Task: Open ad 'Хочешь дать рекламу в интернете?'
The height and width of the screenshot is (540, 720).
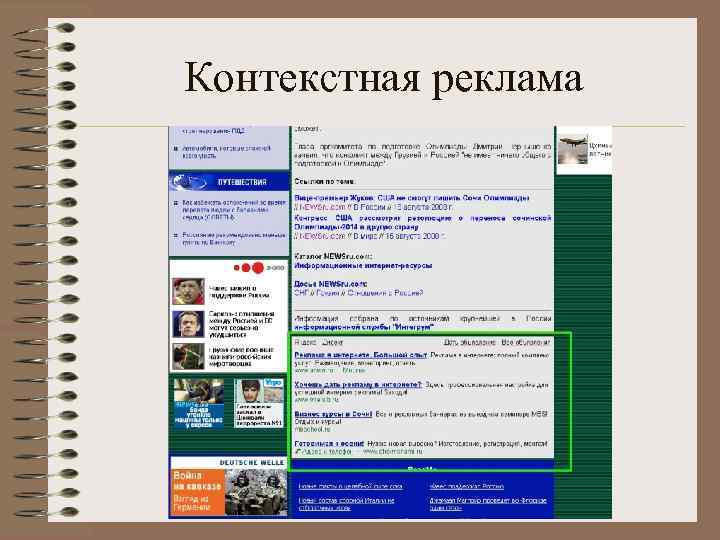Action: [x=358, y=385]
